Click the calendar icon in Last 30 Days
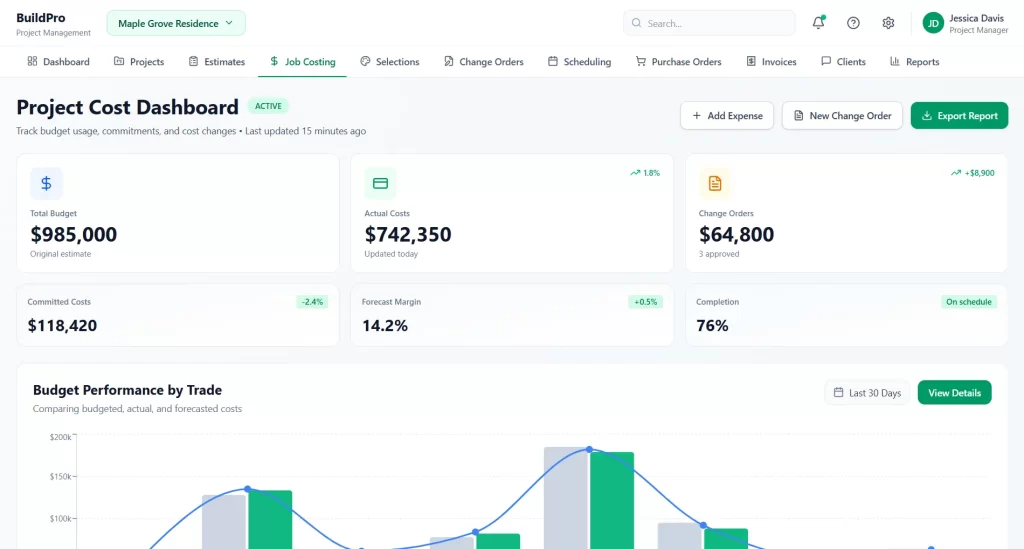Image resolution: width=1024 pixels, height=549 pixels. 839,392
